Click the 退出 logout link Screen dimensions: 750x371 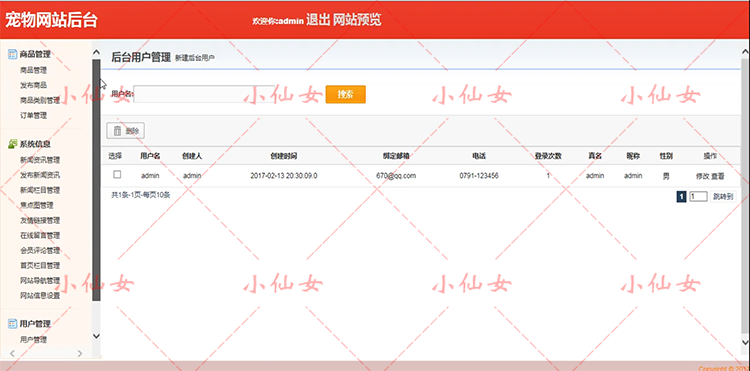click(x=318, y=20)
